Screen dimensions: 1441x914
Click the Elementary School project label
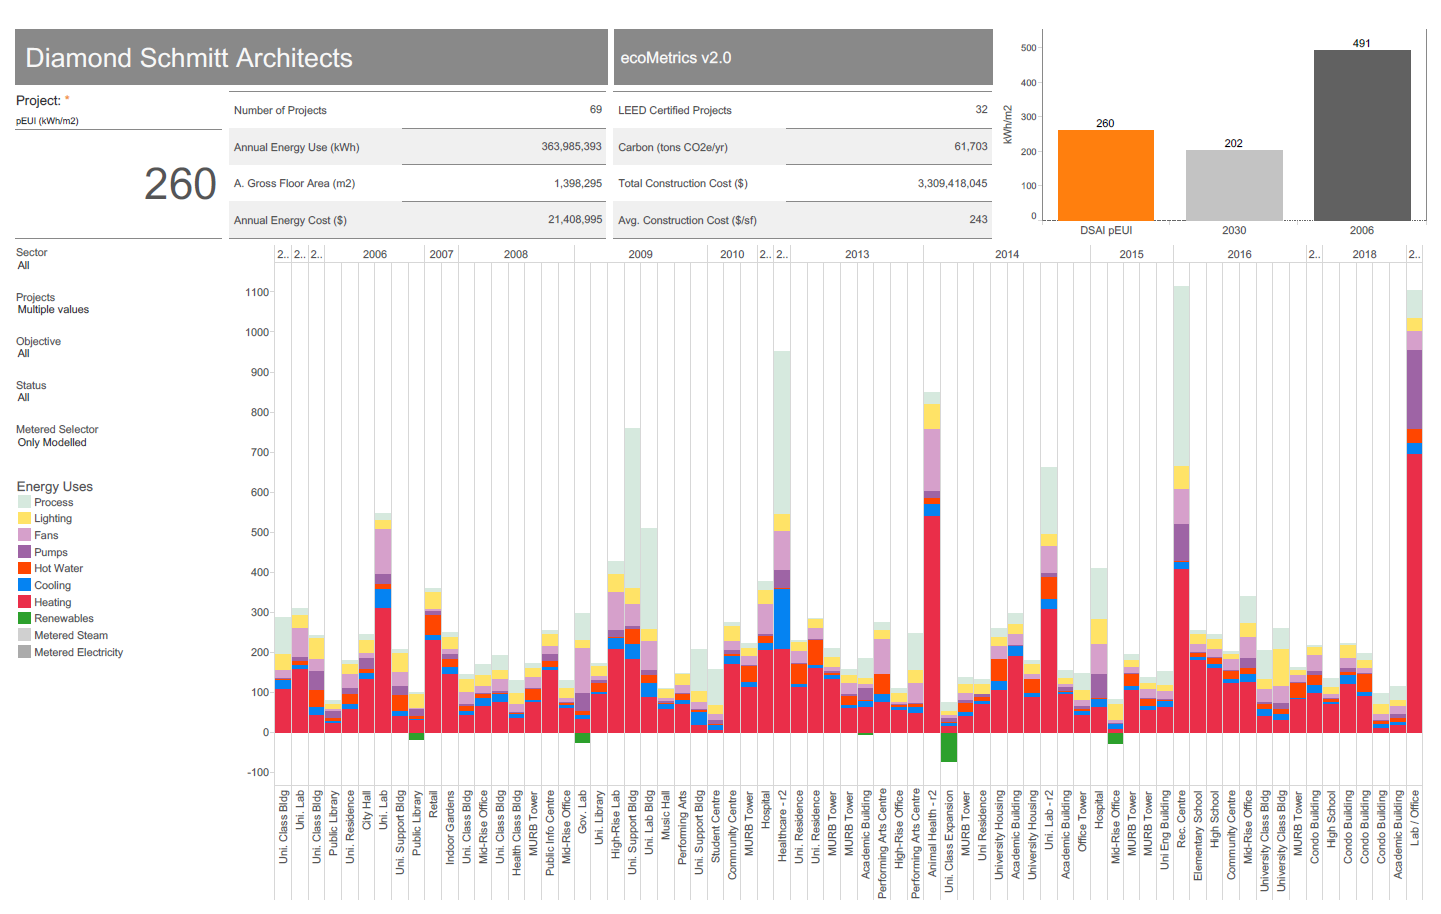[1198, 836]
